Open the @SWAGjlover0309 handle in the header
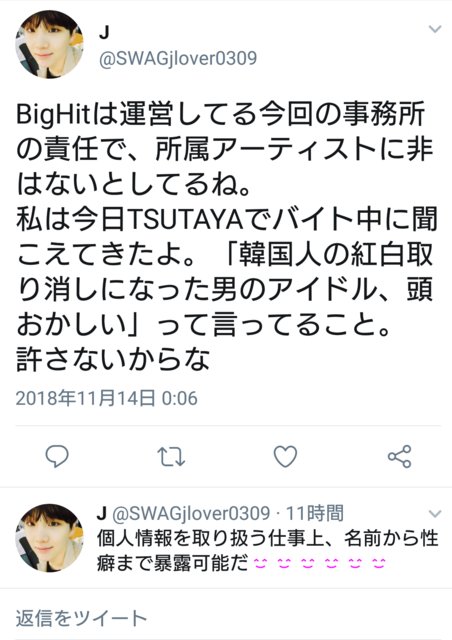This screenshot has width=452, height=640. (x=178, y=58)
